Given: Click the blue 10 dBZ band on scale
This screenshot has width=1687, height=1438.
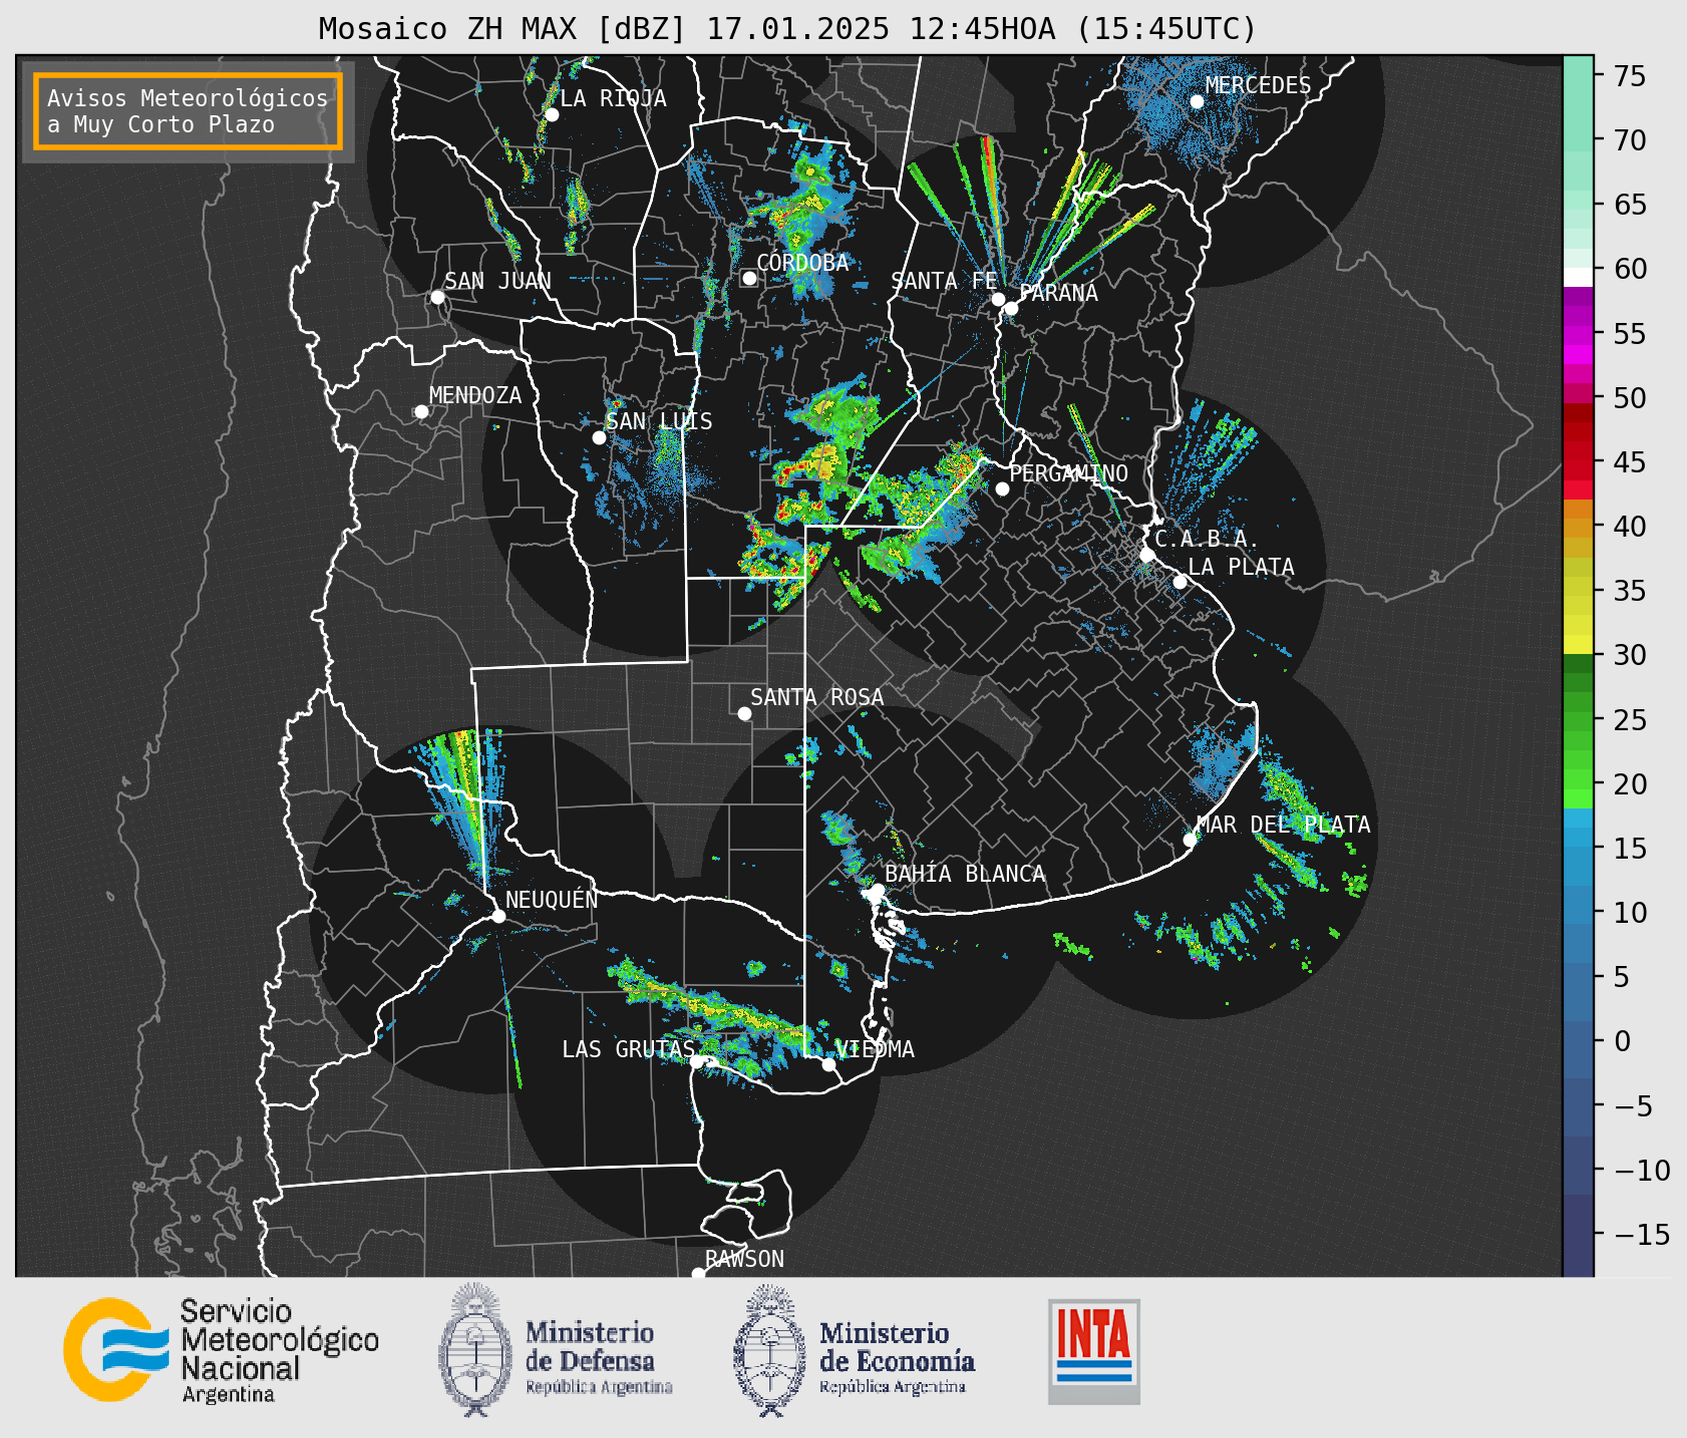Looking at the screenshot, I should click(x=1578, y=913).
